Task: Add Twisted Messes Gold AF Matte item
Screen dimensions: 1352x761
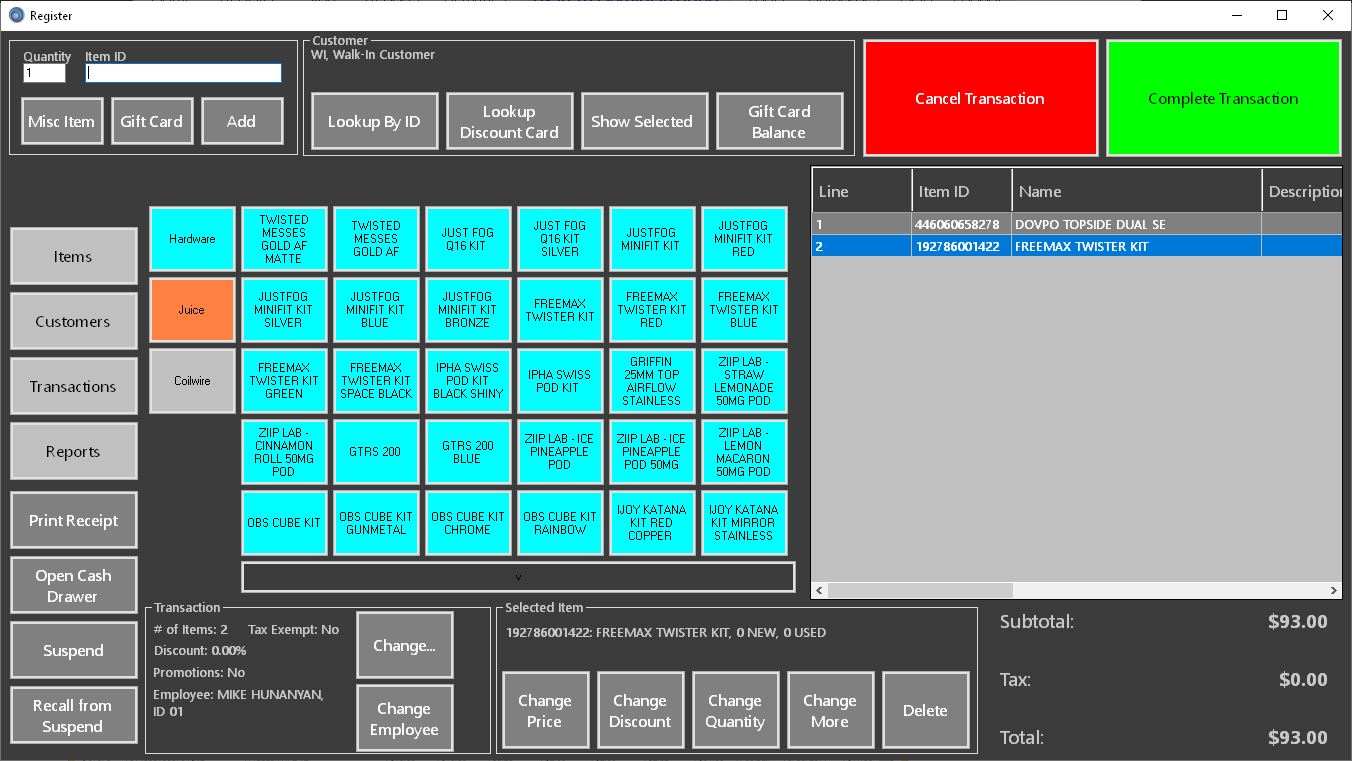Action: [284, 239]
